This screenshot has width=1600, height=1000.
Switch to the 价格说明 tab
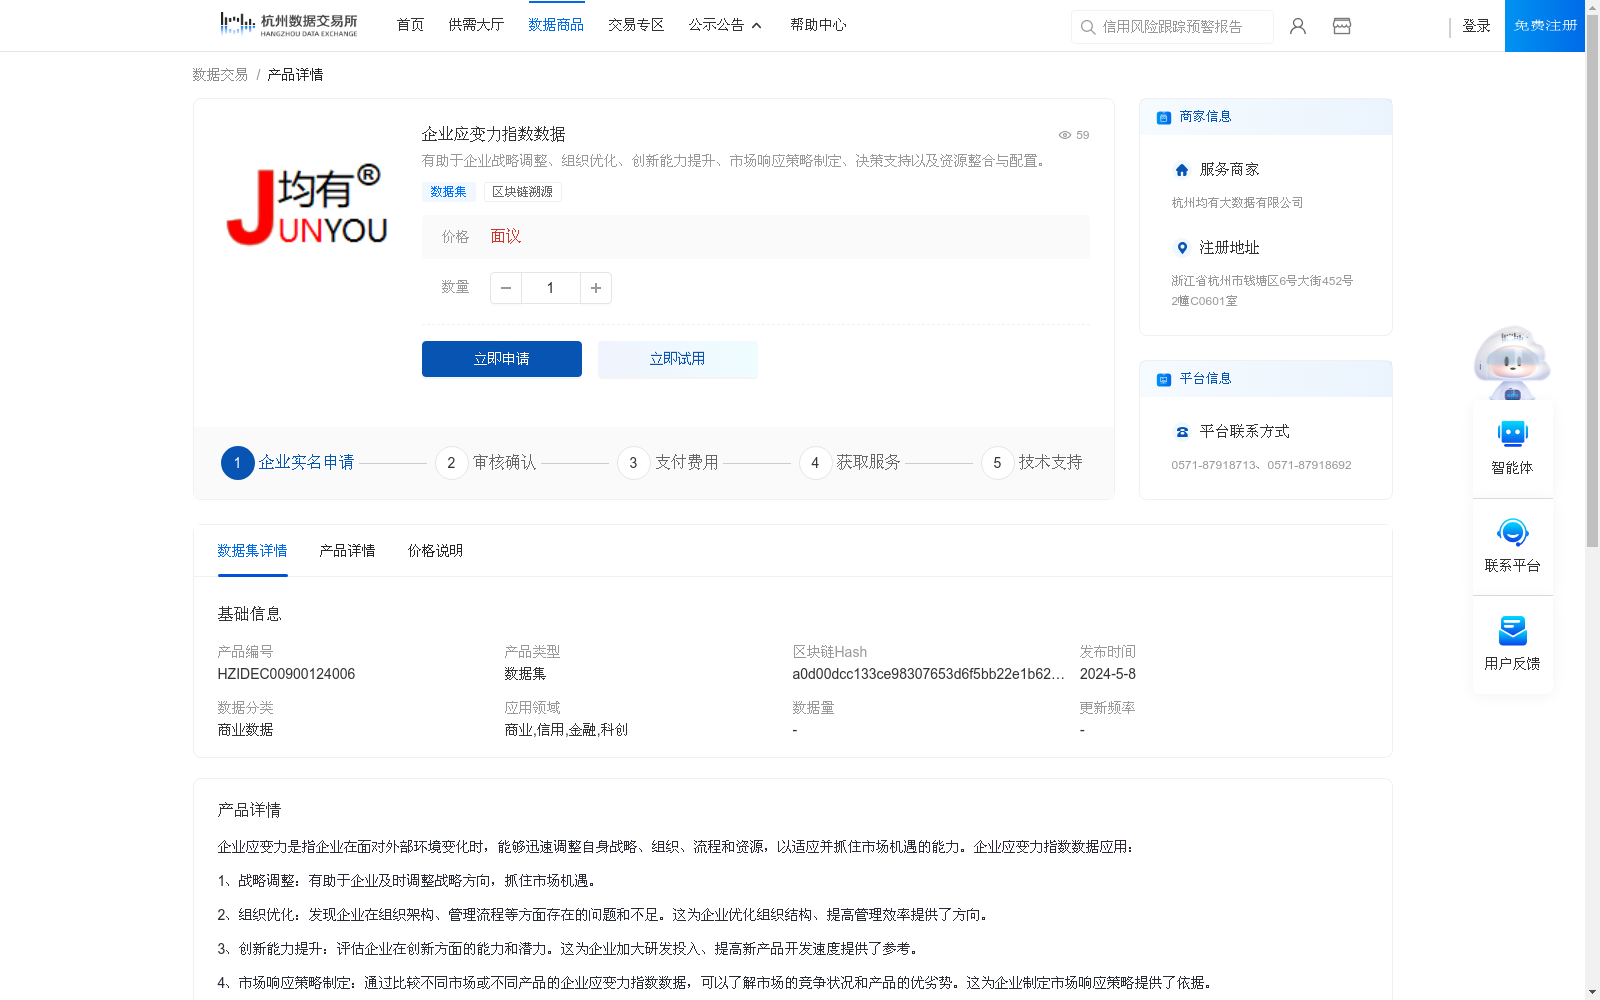tap(435, 551)
